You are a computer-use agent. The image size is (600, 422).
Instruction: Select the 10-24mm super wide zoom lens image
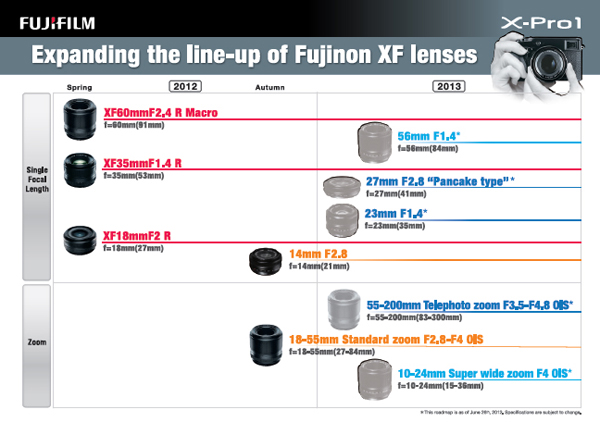point(375,379)
